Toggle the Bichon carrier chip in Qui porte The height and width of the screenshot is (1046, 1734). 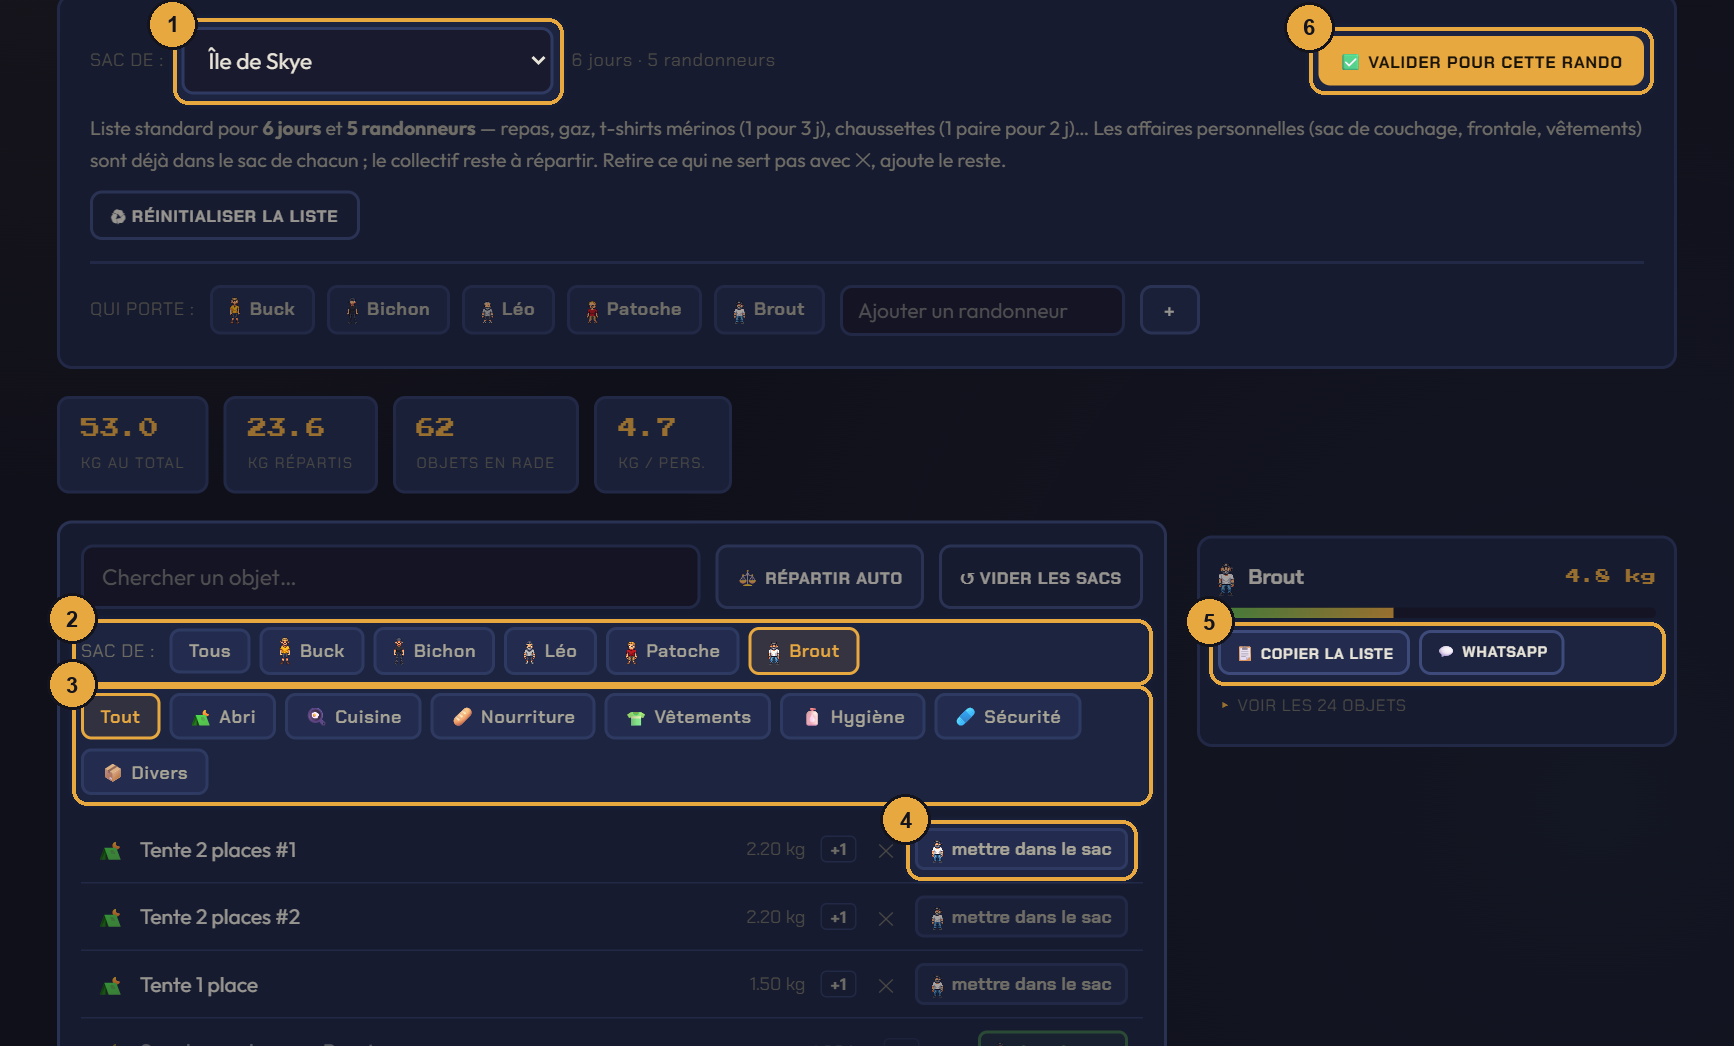coord(388,310)
